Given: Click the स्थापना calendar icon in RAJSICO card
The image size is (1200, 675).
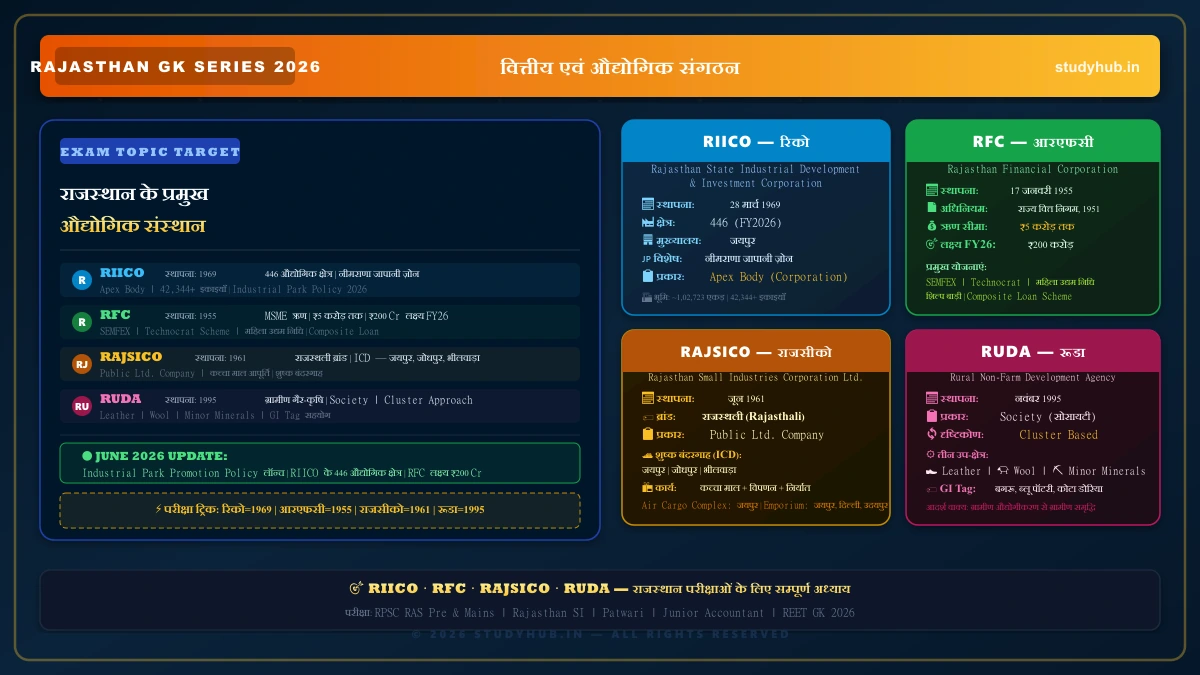Looking at the screenshot, I should pyautogui.click(x=647, y=398).
